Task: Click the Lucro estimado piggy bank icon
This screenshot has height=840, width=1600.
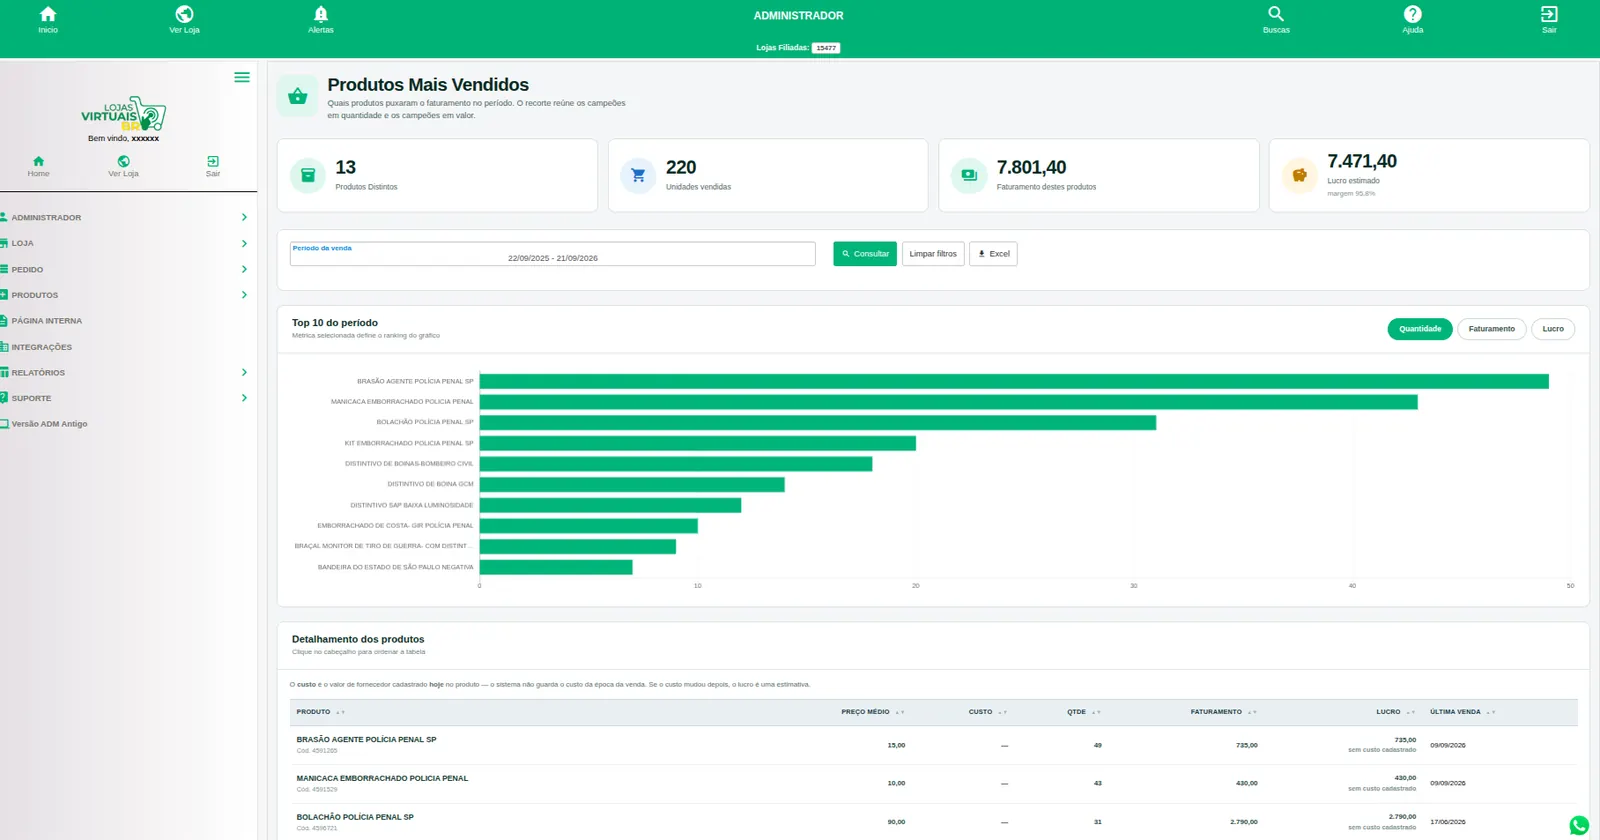Action: click(x=1300, y=175)
